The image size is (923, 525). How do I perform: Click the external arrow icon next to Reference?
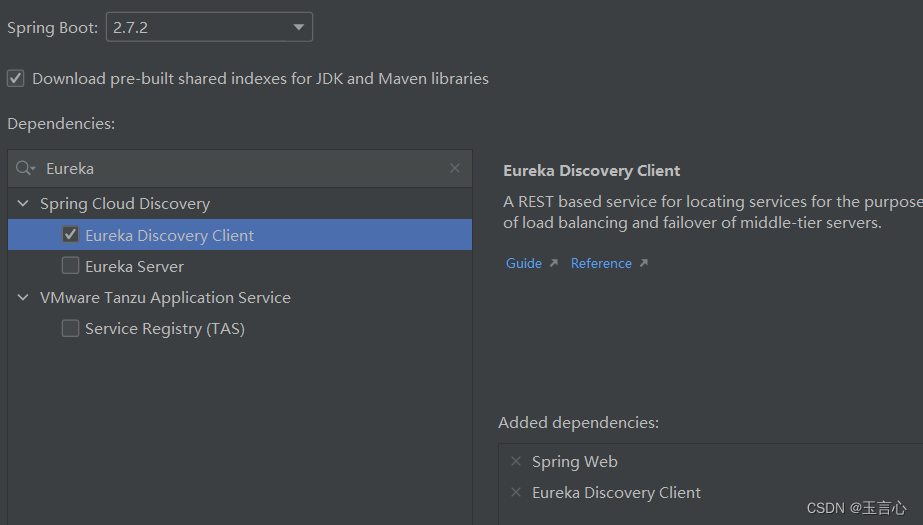pos(644,263)
